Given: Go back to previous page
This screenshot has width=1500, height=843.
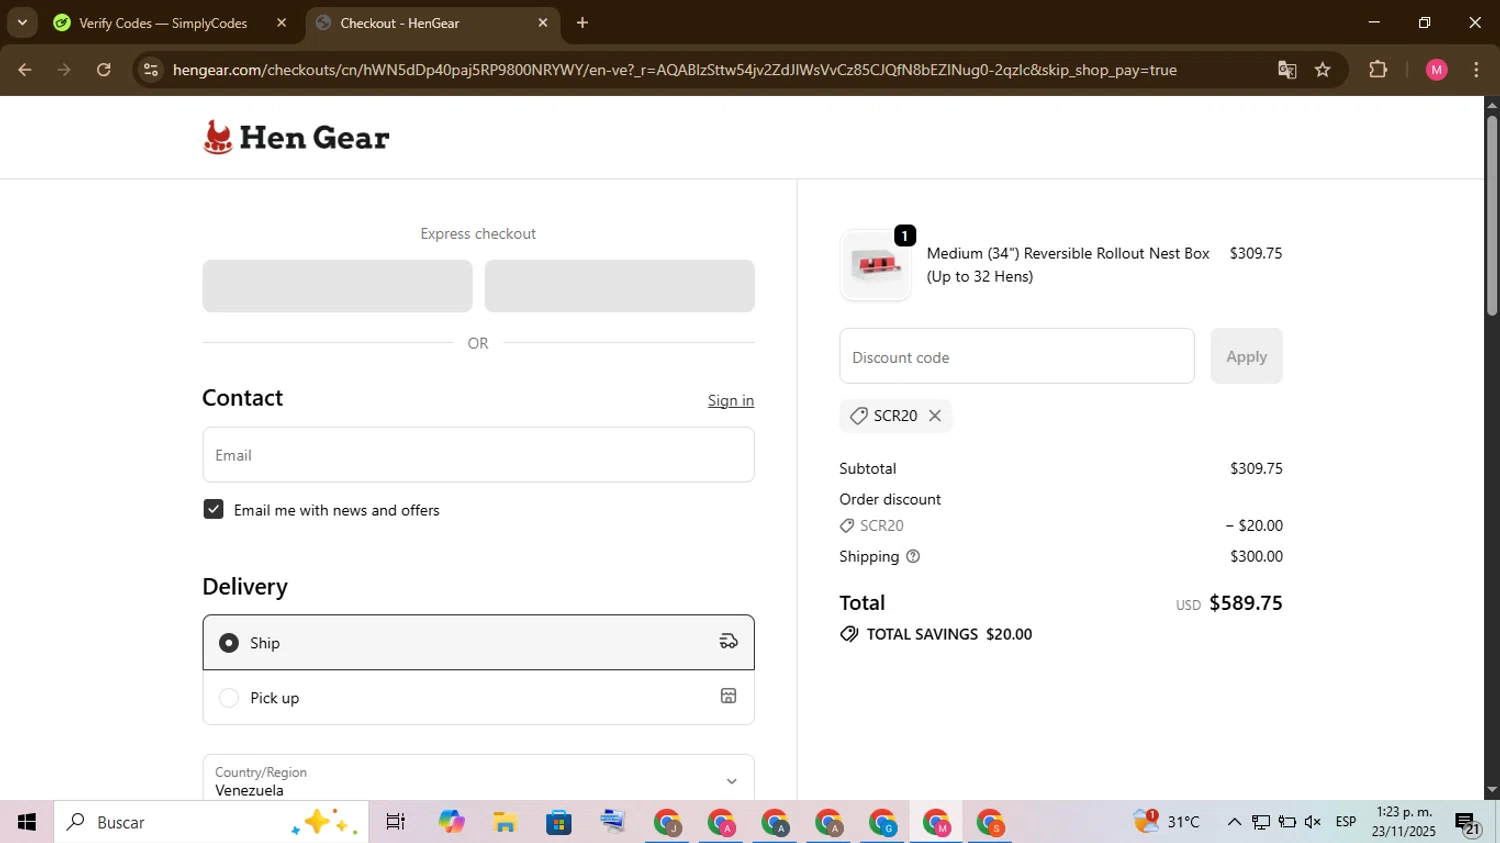Looking at the screenshot, I should pyautogui.click(x=25, y=70).
